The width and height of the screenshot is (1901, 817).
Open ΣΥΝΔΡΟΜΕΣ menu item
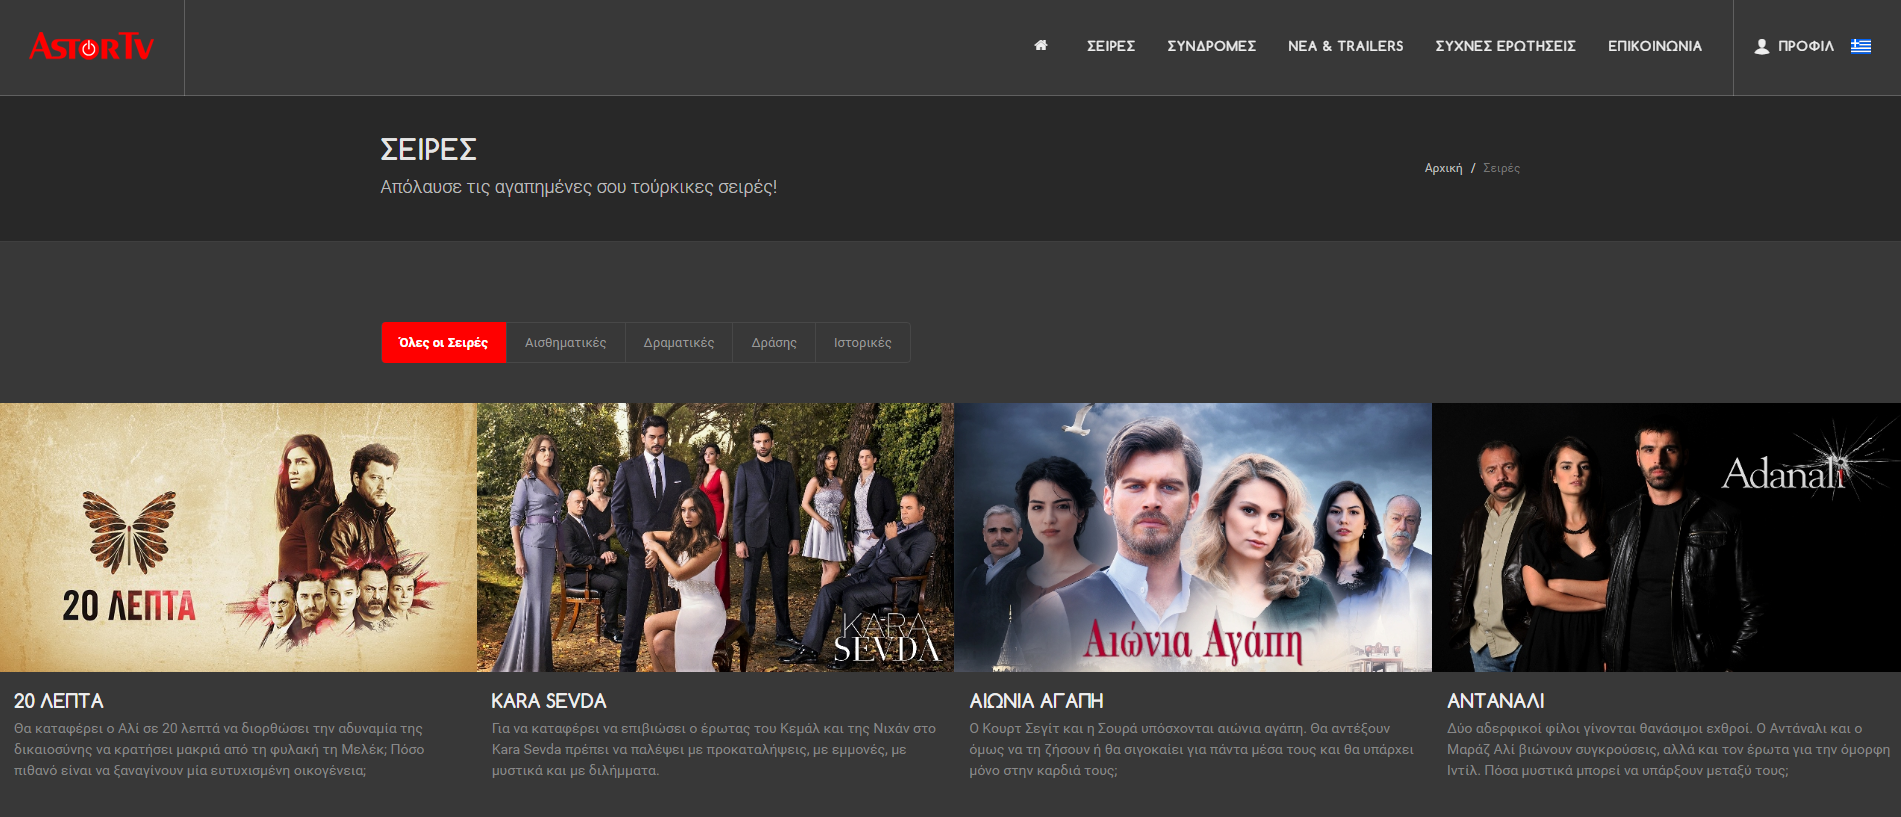[1212, 46]
